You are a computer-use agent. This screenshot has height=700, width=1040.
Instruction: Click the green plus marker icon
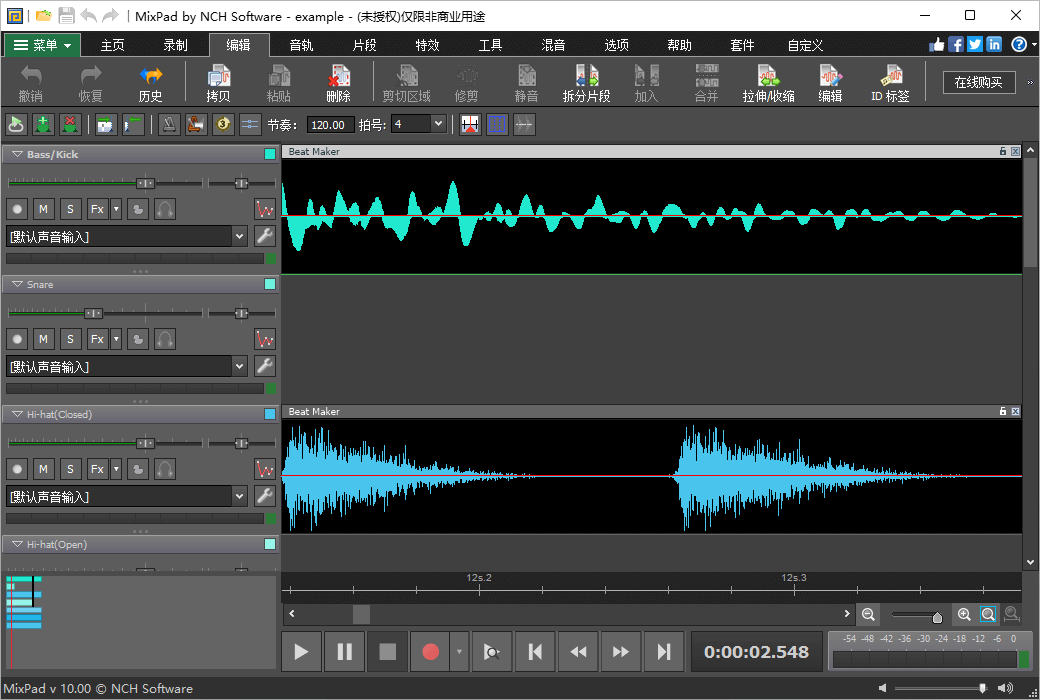tap(43, 124)
